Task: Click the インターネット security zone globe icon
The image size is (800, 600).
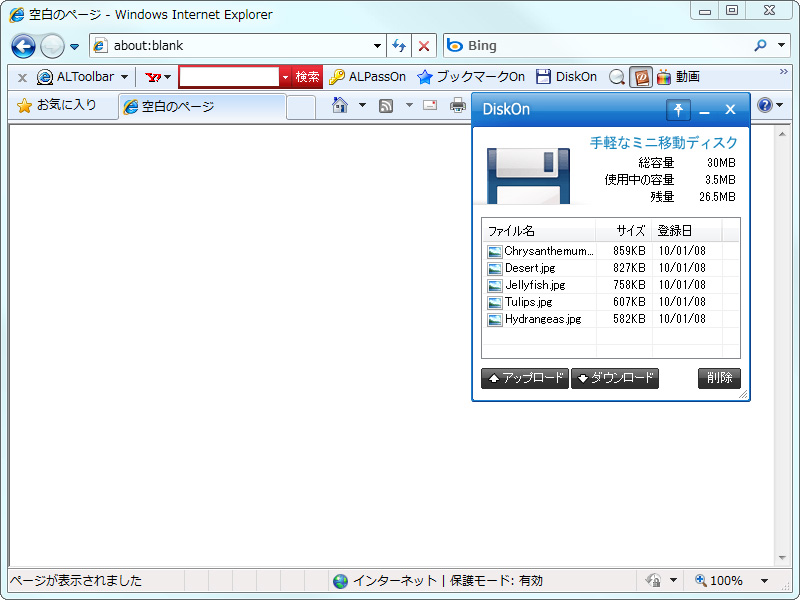Action: [340, 581]
